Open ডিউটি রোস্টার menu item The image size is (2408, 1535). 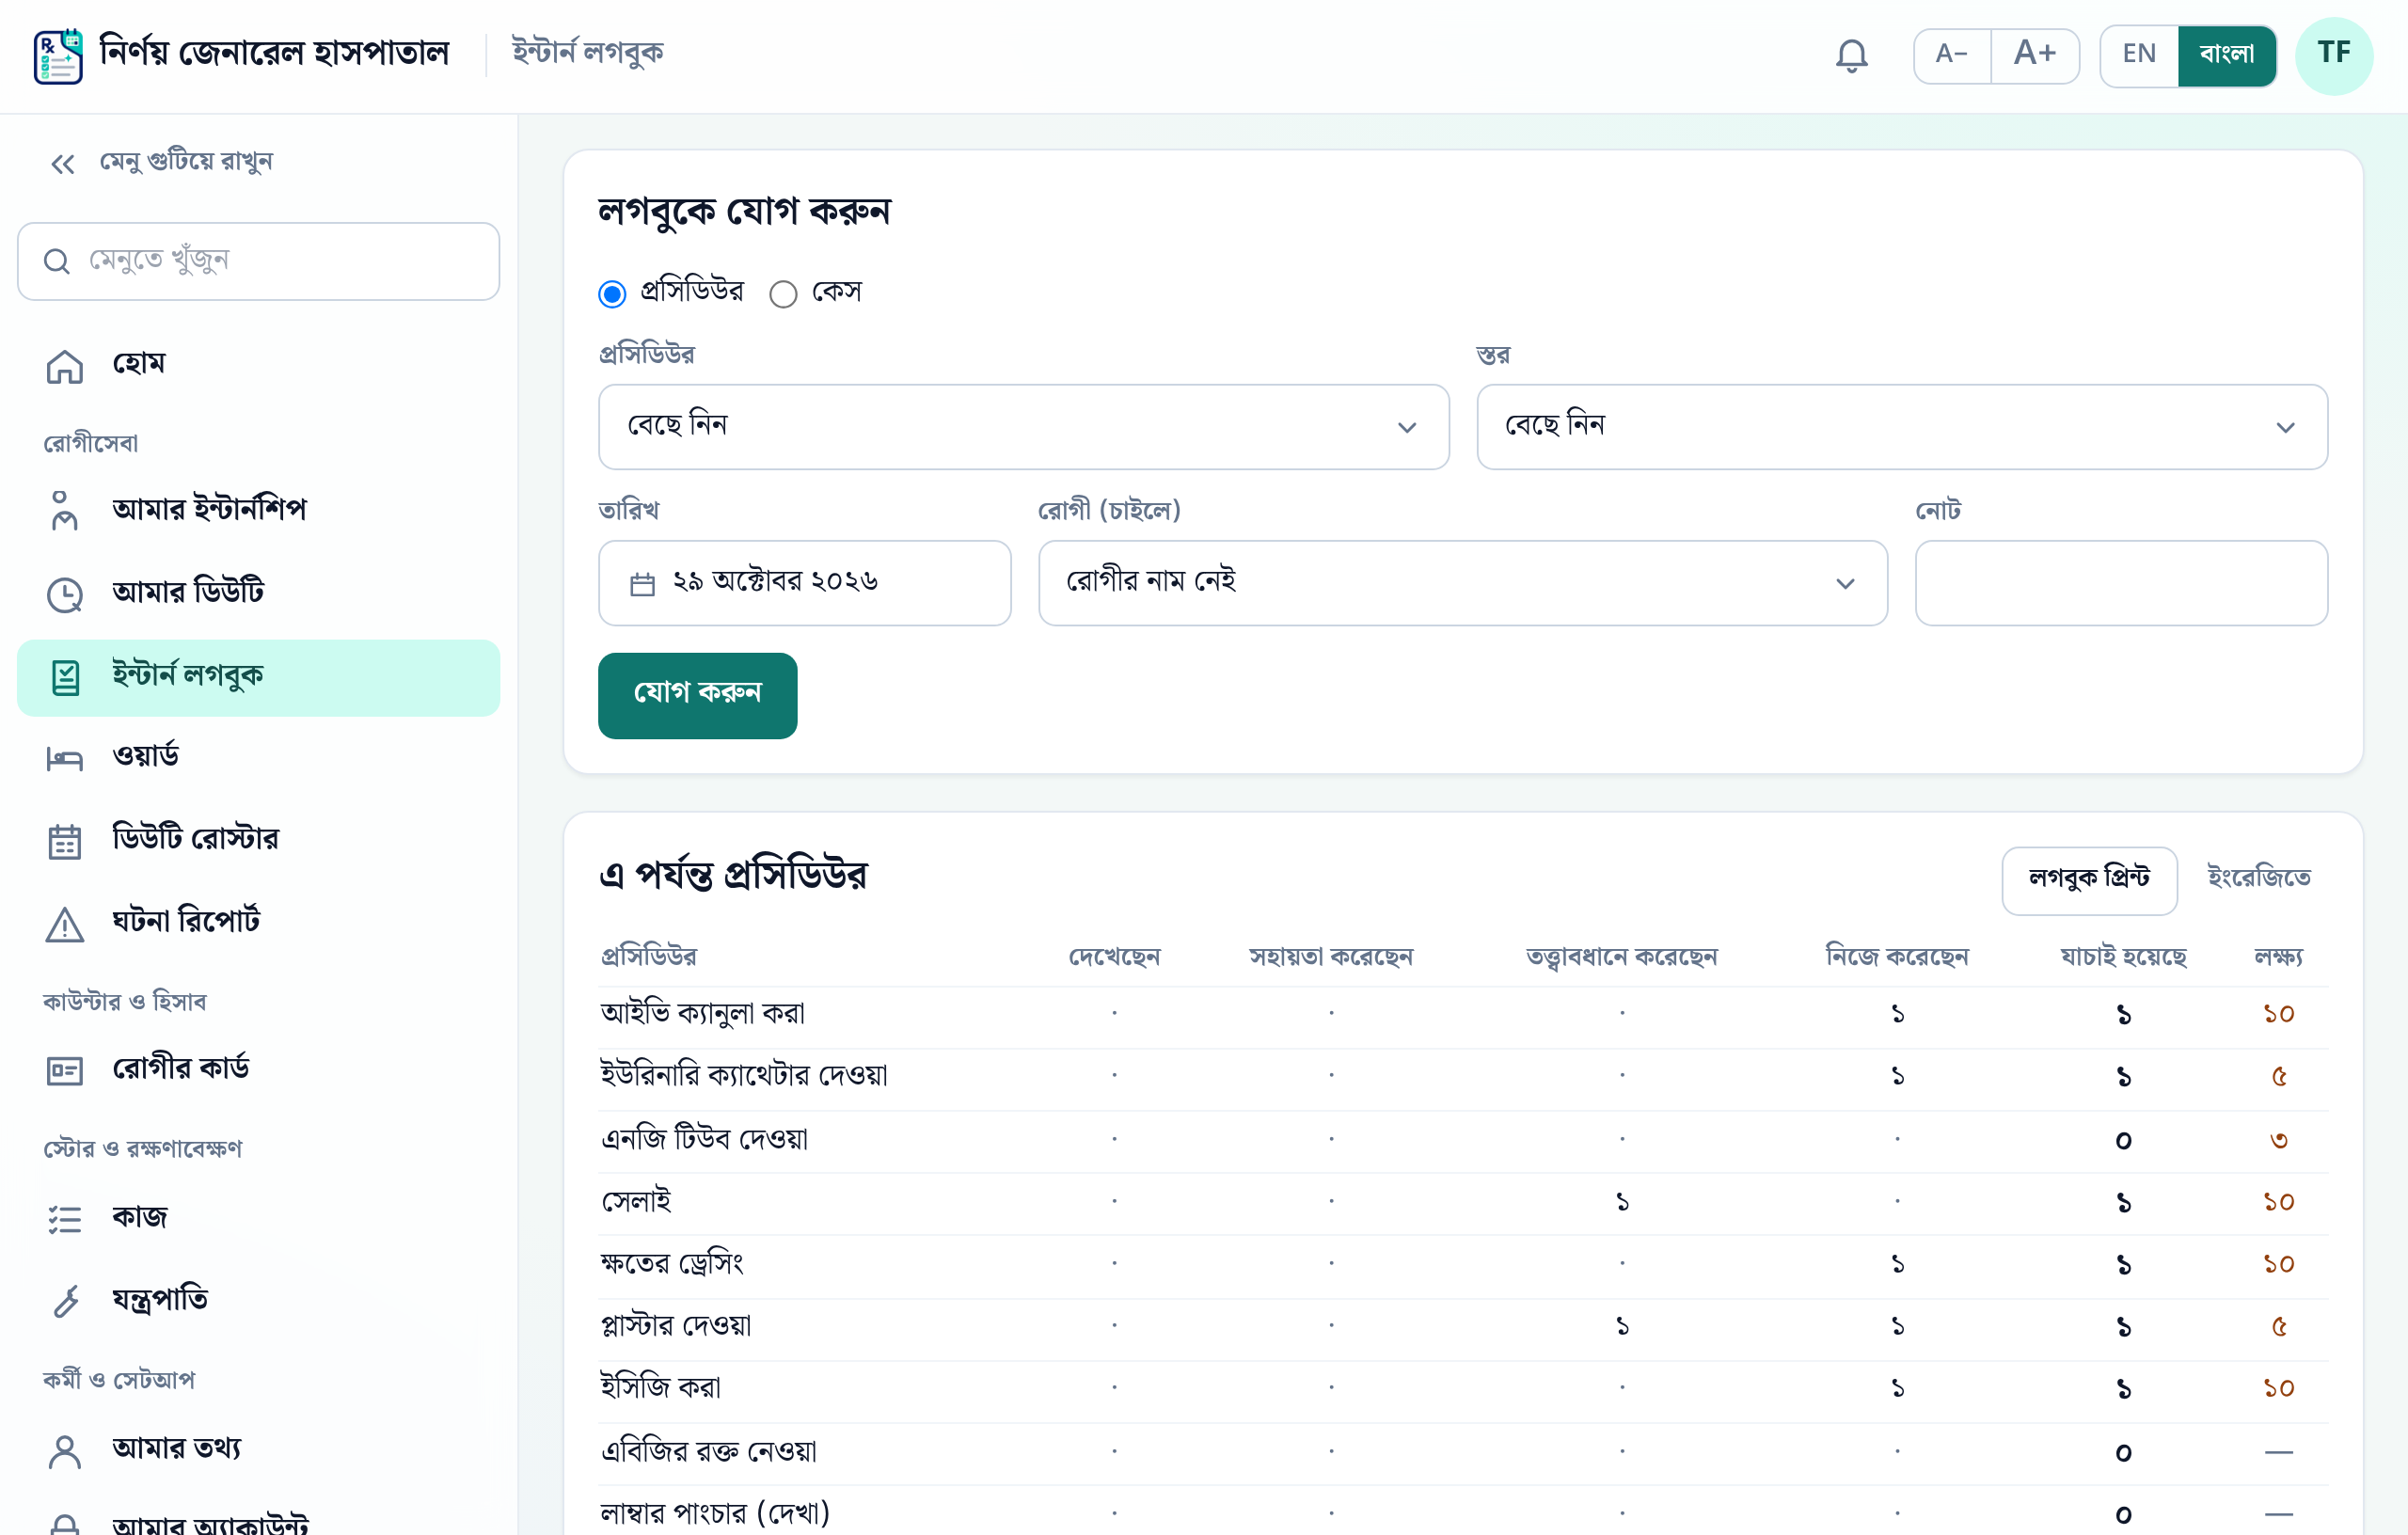coord(258,840)
